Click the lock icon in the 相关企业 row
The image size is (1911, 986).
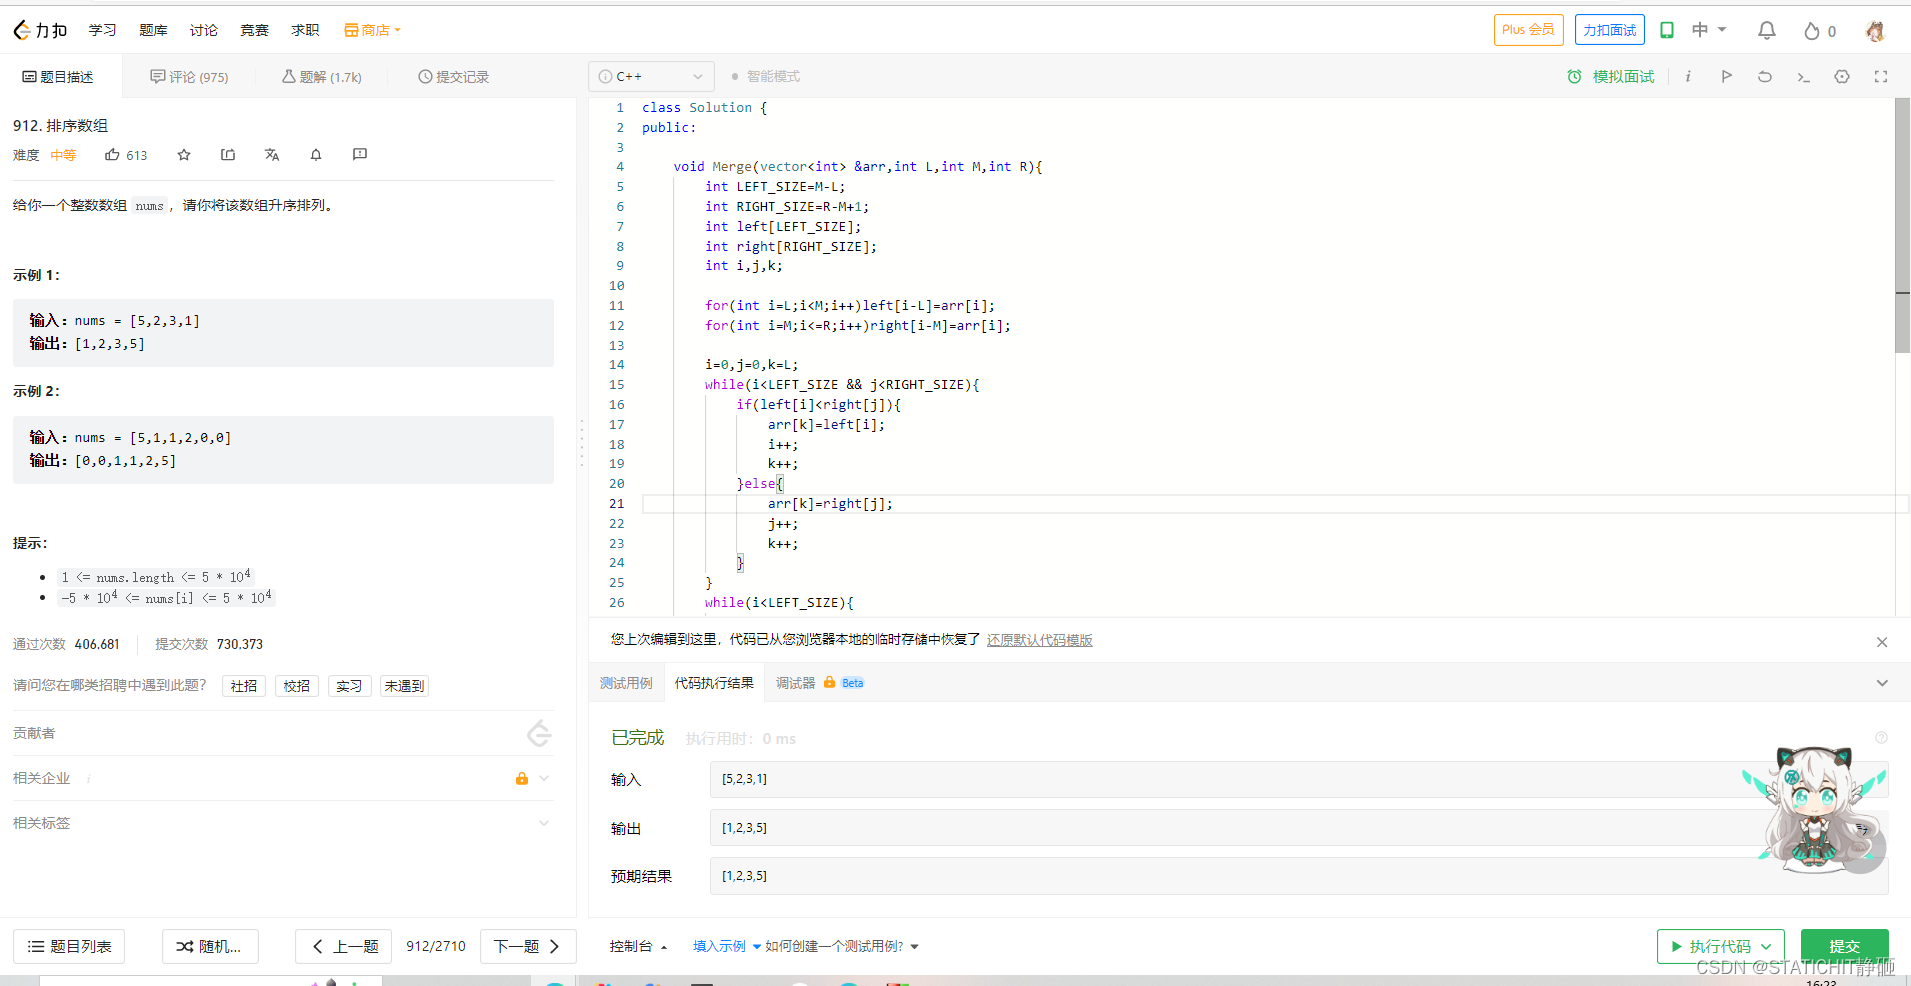(x=521, y=778)
